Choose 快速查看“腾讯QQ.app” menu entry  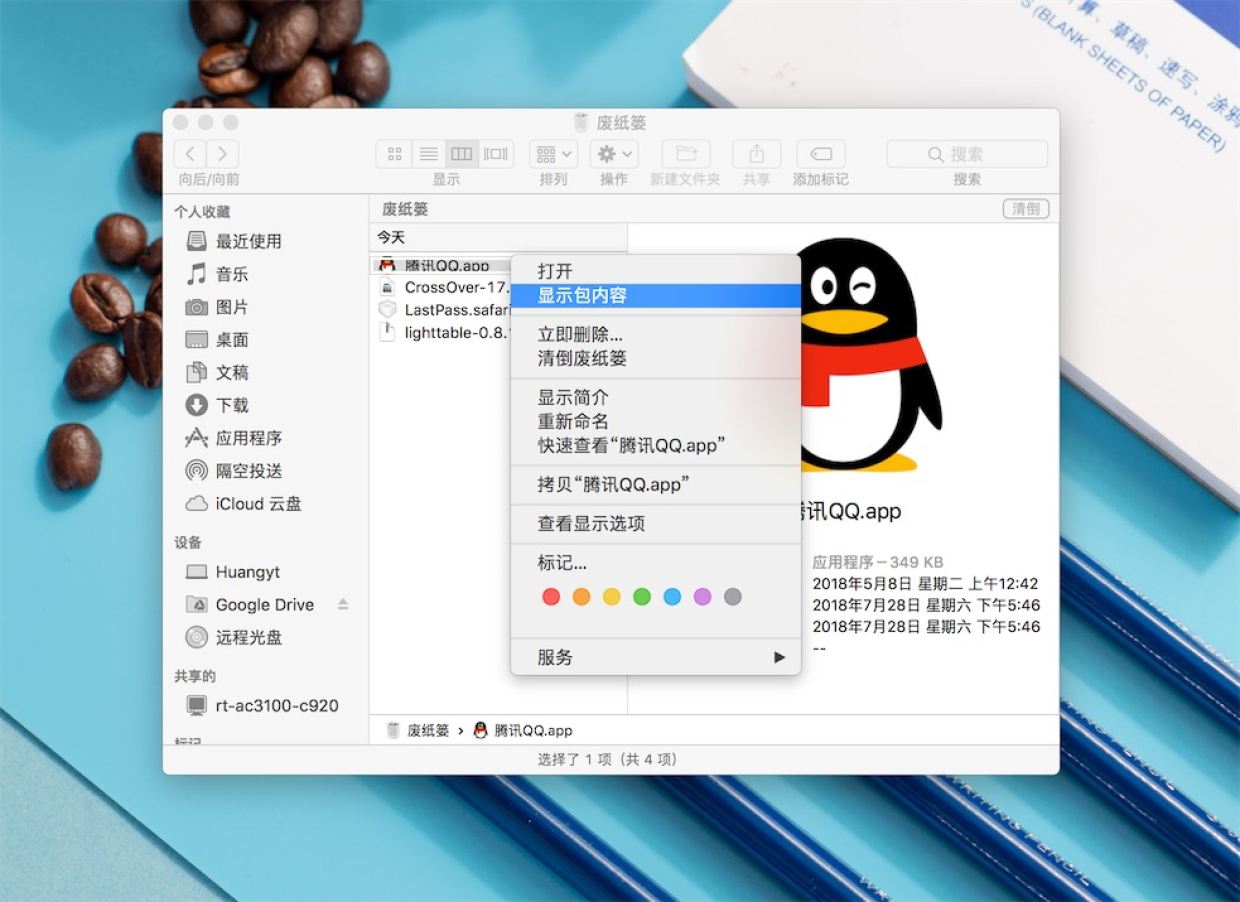click(656, 445)
